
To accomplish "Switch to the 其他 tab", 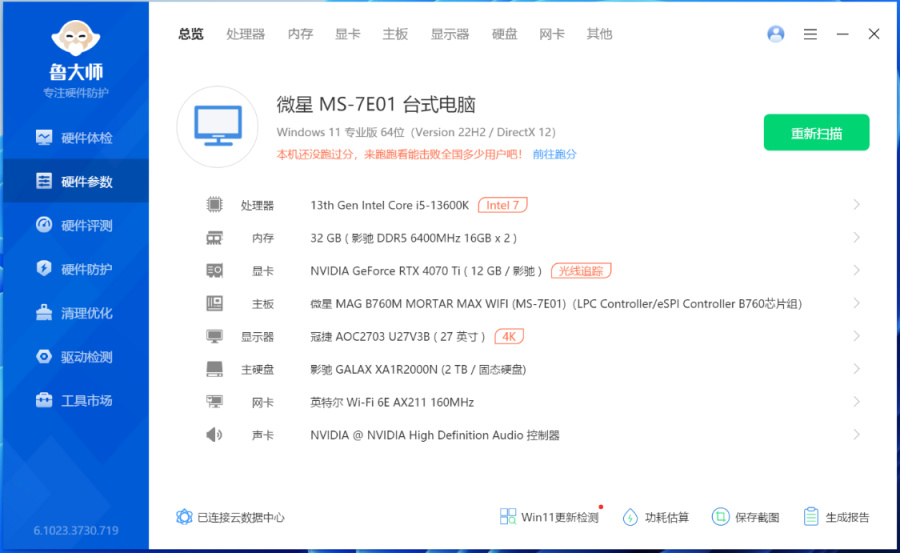I will click(599, 34).
